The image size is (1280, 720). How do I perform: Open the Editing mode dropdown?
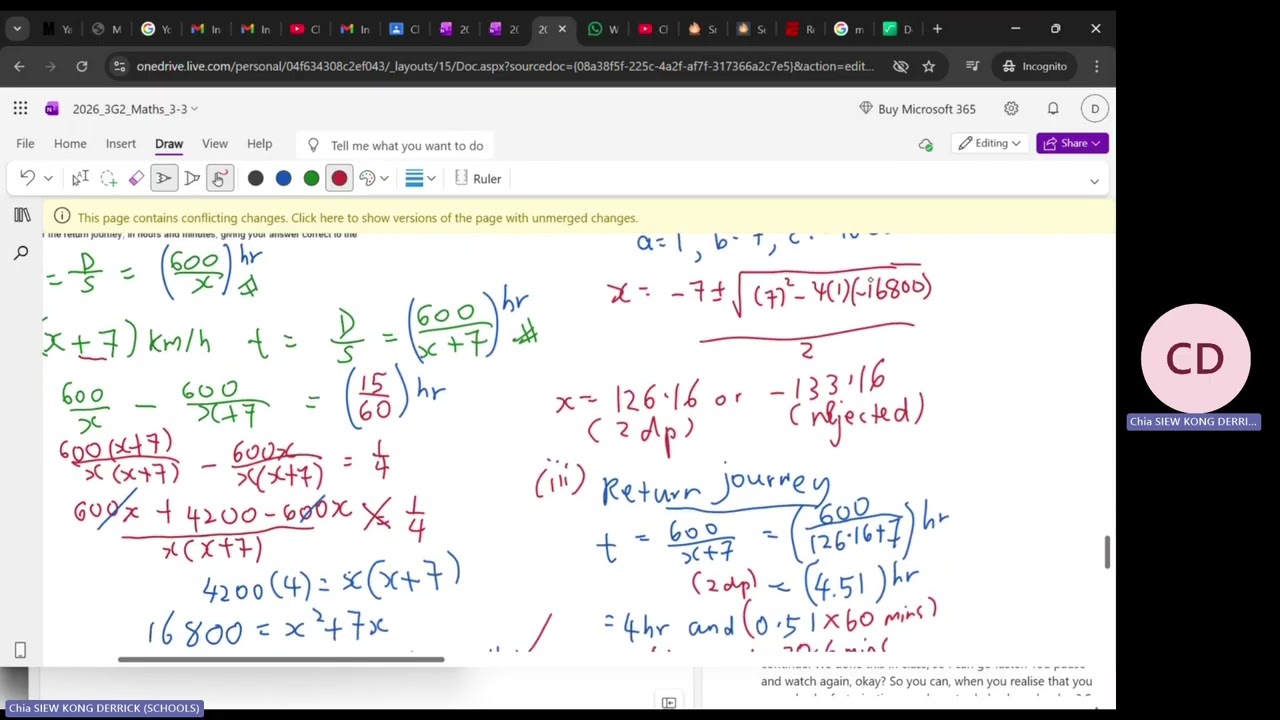990,143
